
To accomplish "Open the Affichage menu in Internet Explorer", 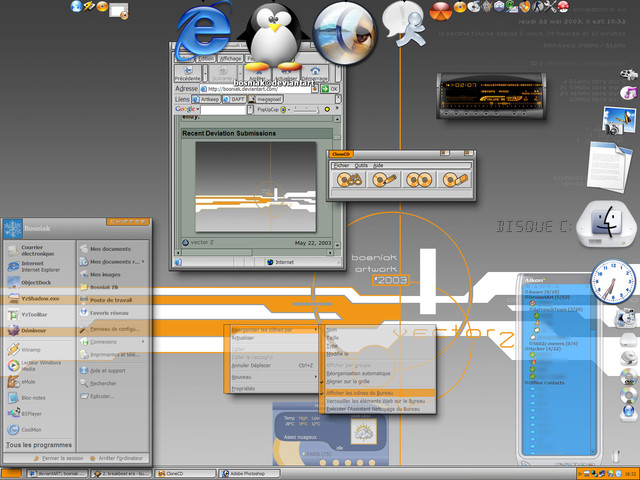I will pyautogui.click(x=231, y=58).
